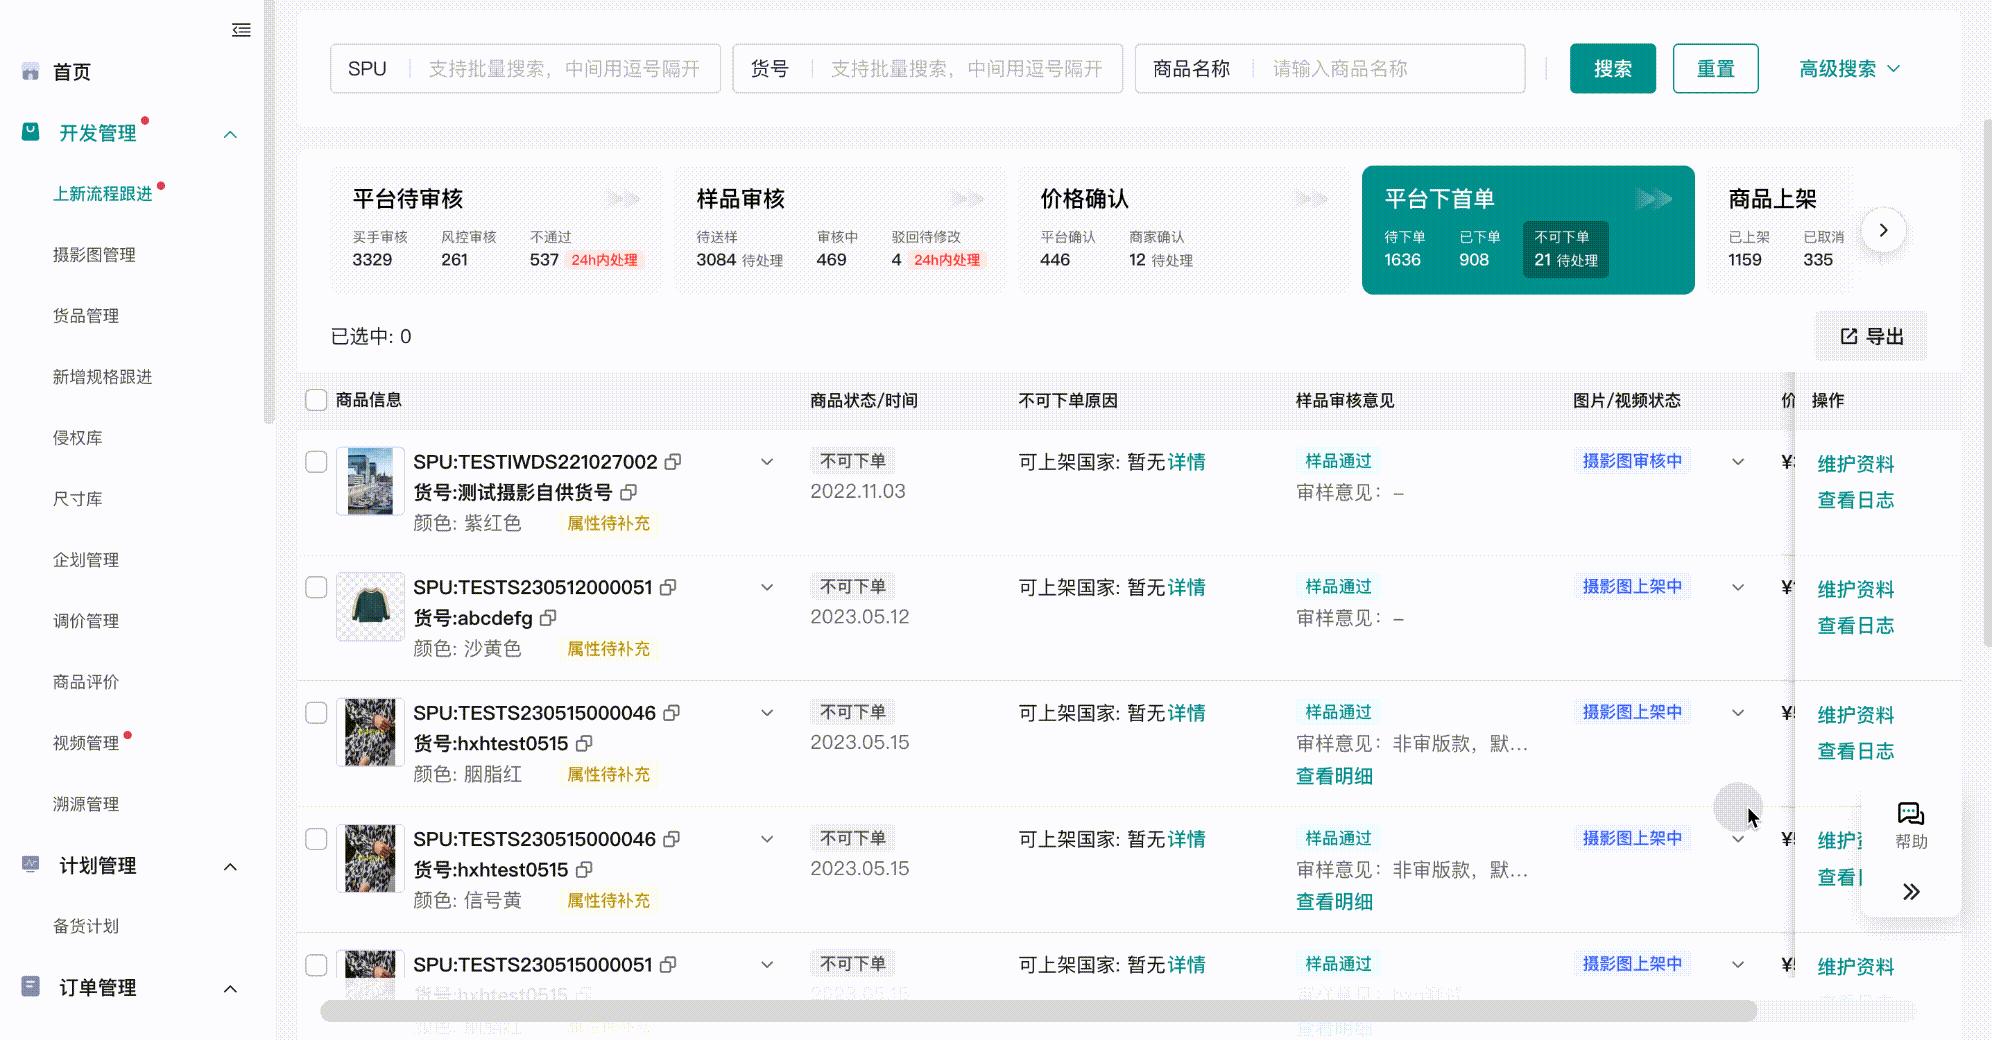Tick checkbox for the 信号黄 product row

tap(316, 839)
